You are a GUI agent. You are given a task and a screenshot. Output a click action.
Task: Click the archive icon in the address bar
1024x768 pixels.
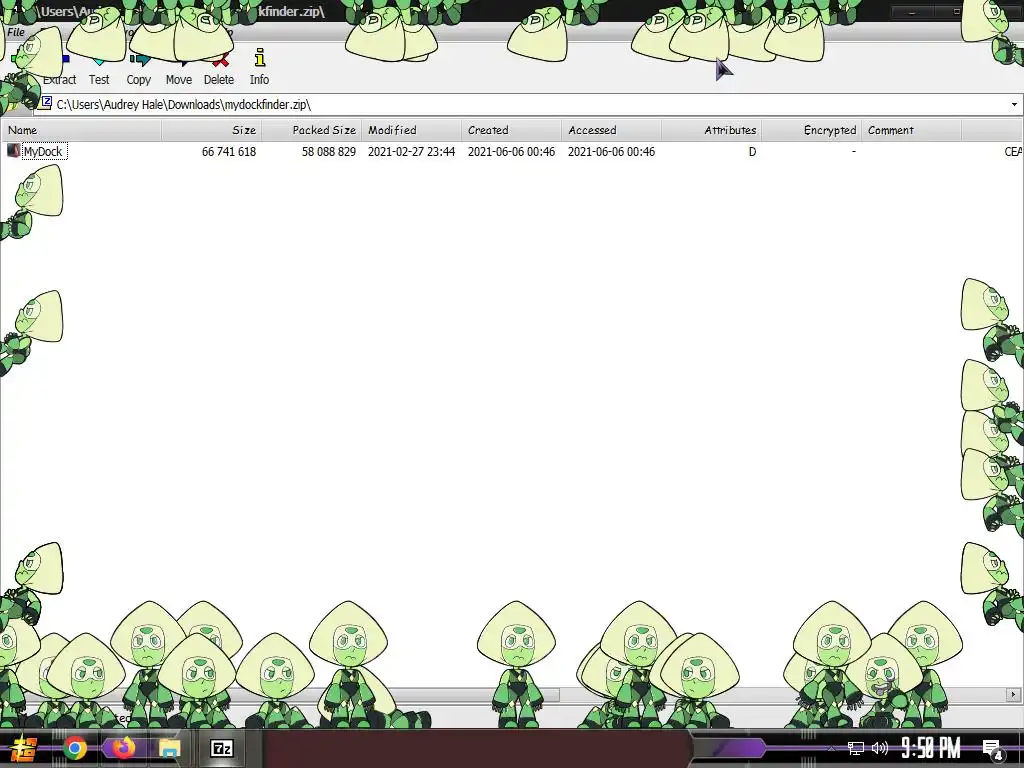coord(46,103)
